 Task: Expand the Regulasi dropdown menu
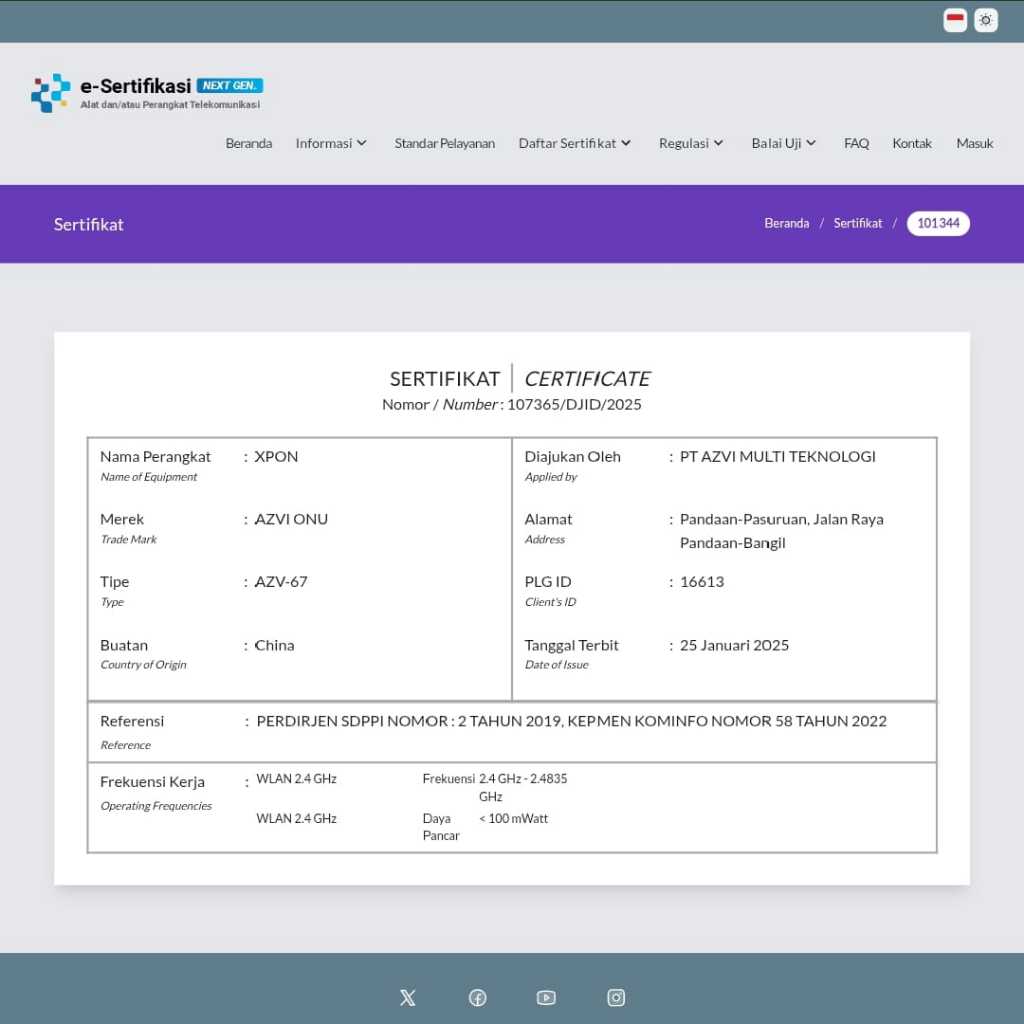(x=691, y=143)
